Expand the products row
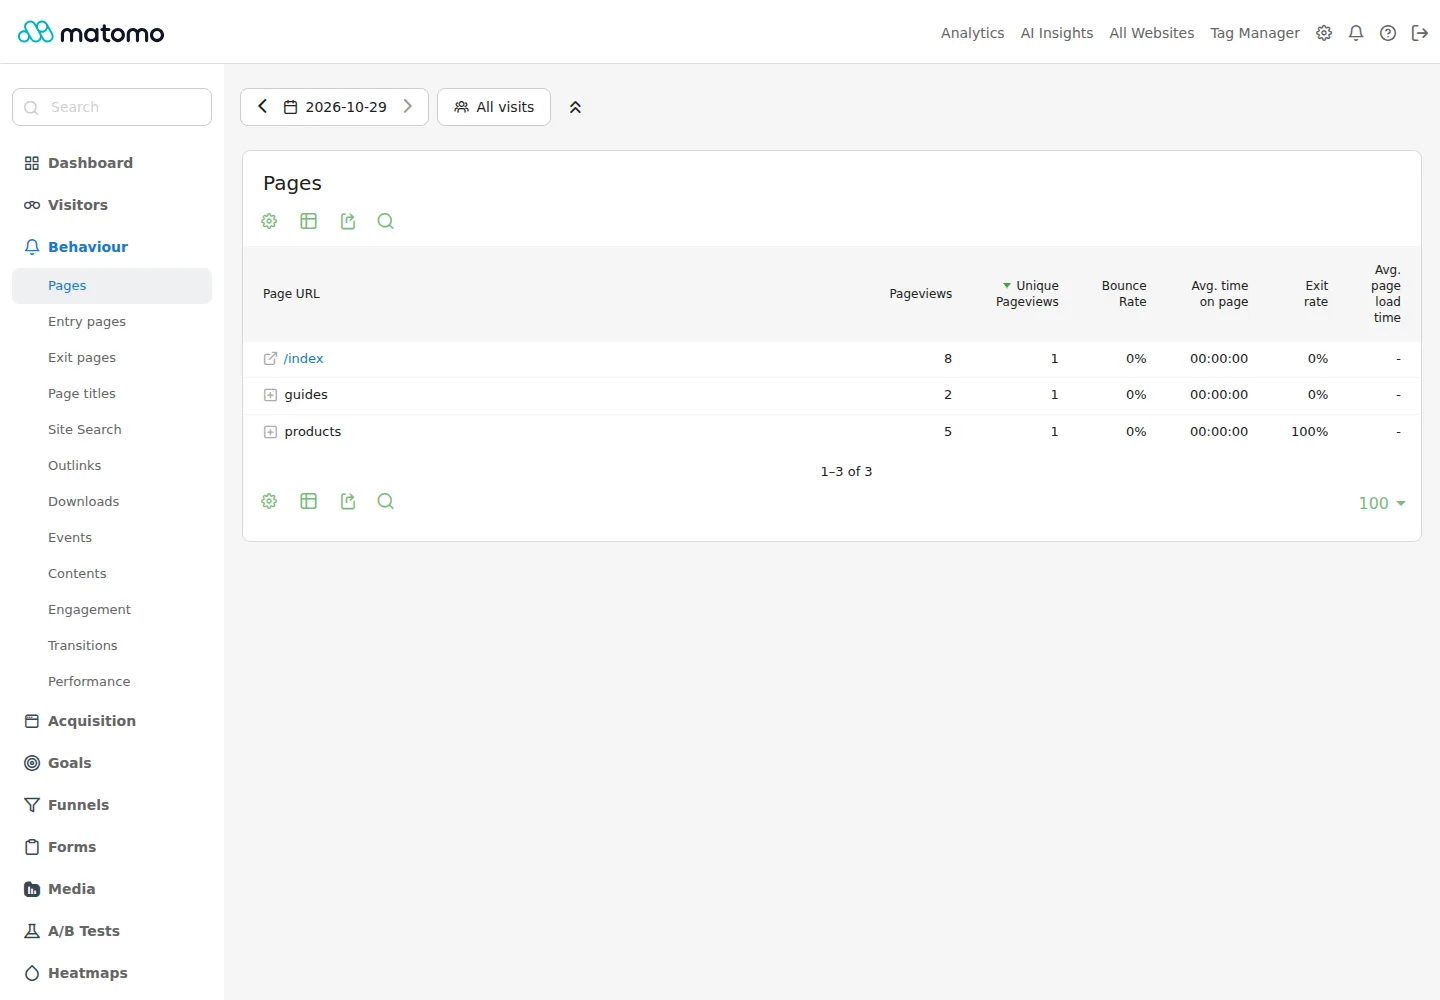The image size is (1440, 1000). click(270, 432)
